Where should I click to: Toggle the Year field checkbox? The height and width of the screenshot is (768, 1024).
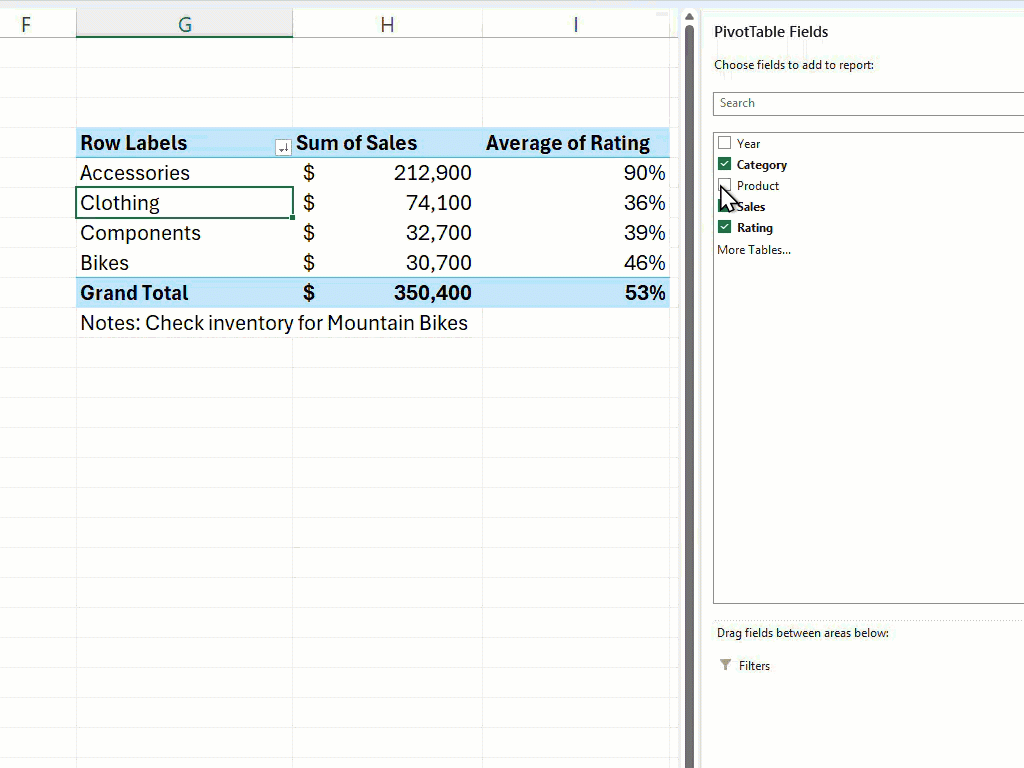point(724,143)
